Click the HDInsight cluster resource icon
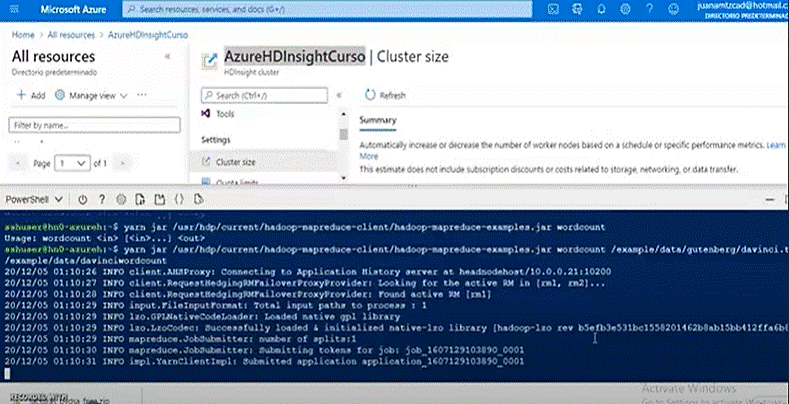Viewport: 789px width, 404px height. pyautogui.click(x=209, y=60)
